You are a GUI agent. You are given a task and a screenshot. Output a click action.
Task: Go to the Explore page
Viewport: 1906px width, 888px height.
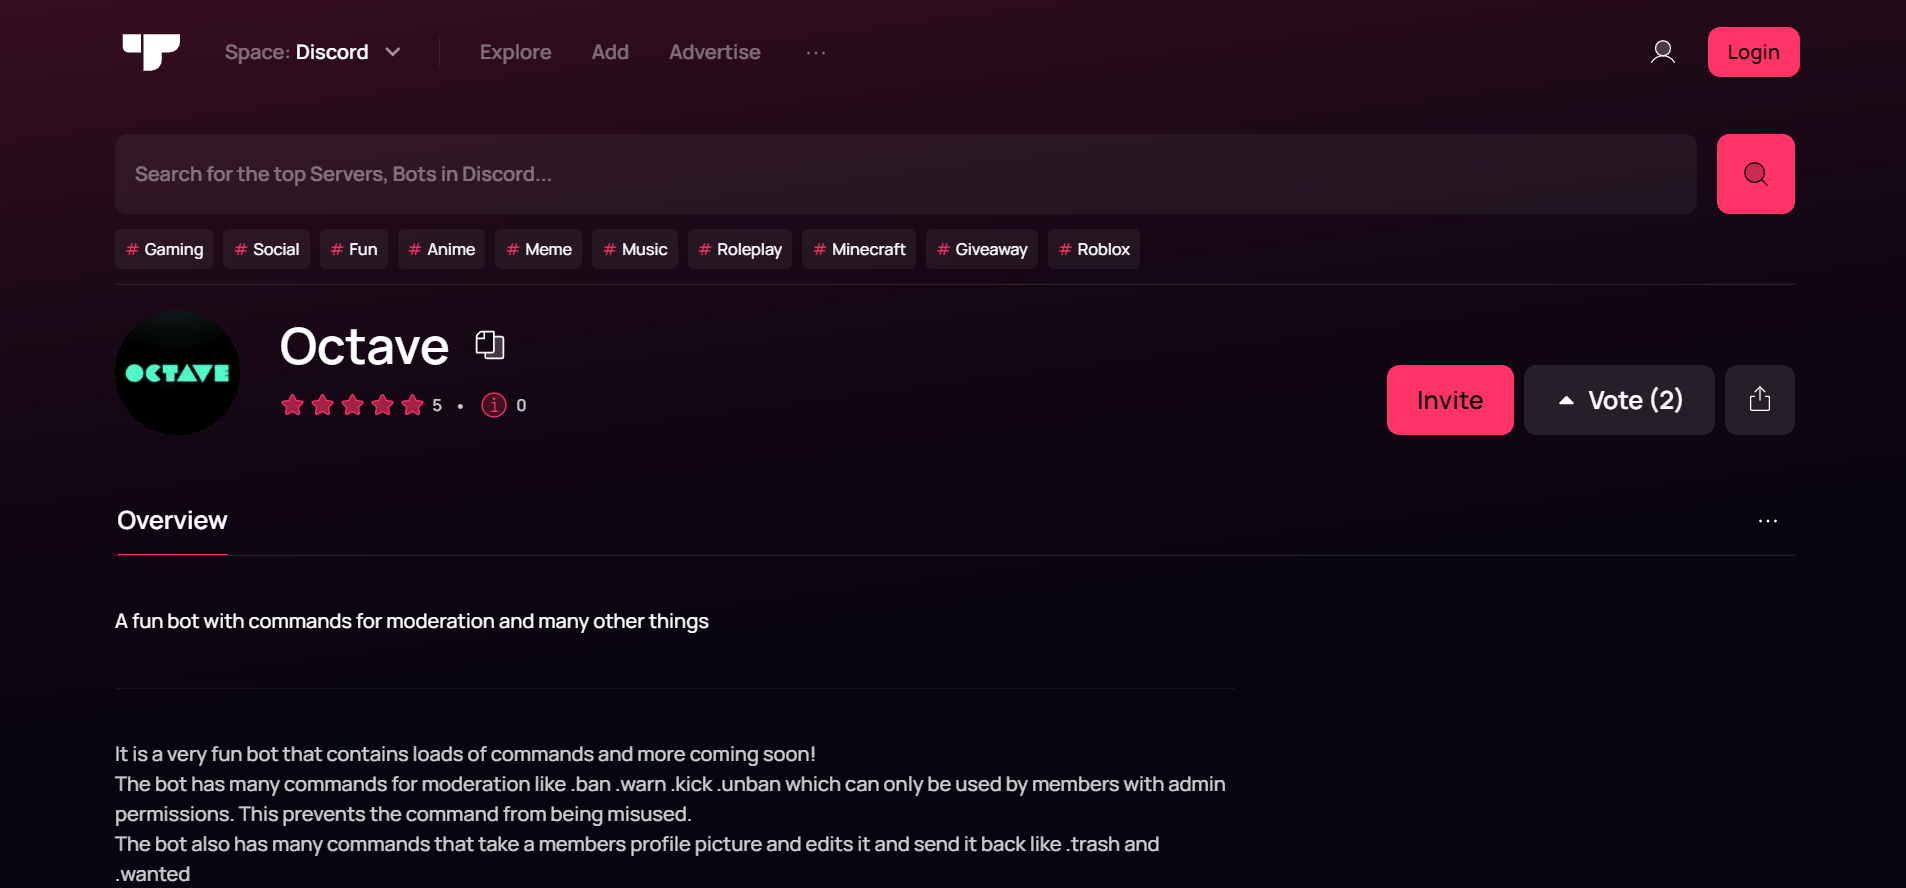coord(515,52)
